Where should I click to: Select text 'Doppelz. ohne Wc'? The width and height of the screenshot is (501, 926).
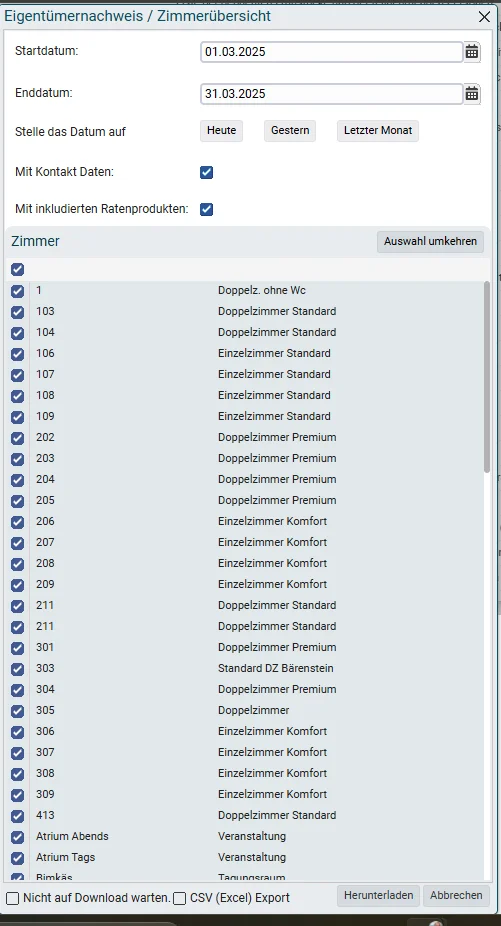[x=262, y=290]
